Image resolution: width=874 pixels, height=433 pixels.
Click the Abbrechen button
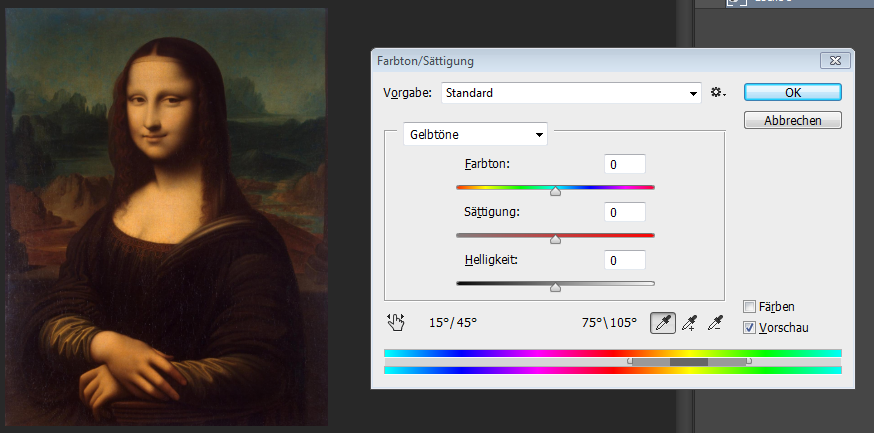(x=793, y=120)
